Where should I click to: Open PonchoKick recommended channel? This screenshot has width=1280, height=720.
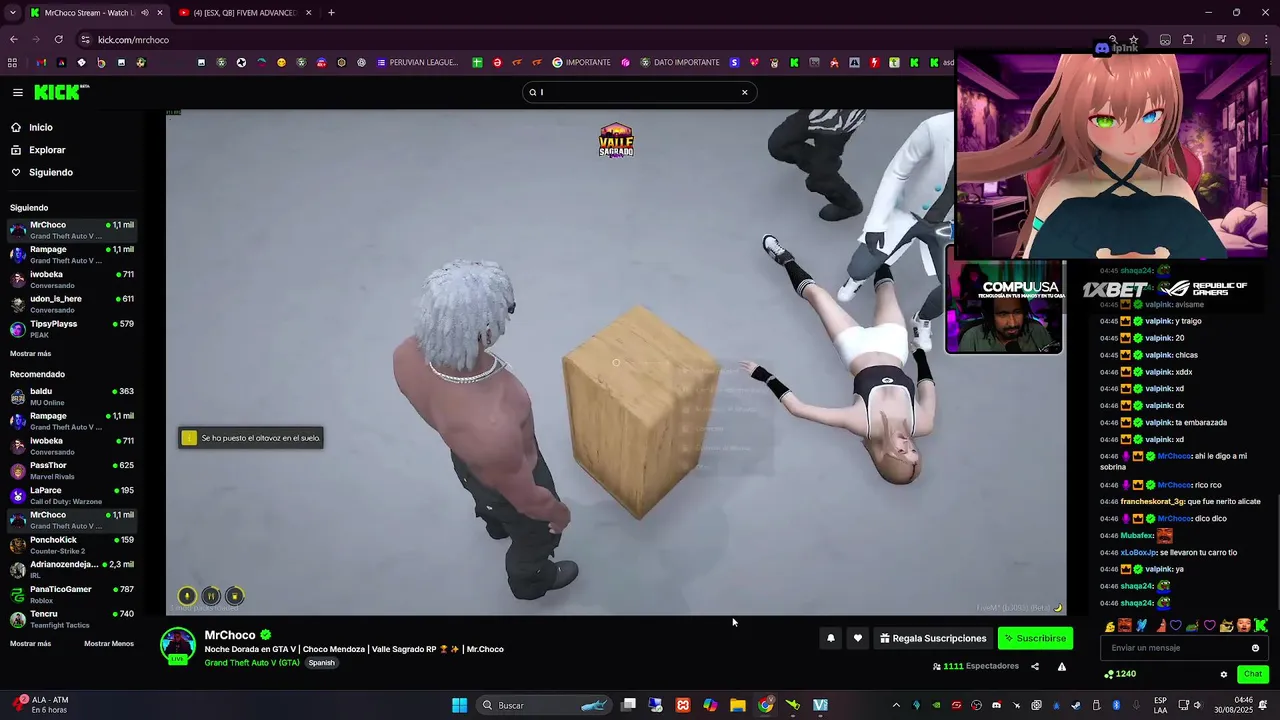pyautogui.click(x=72, y=545)
